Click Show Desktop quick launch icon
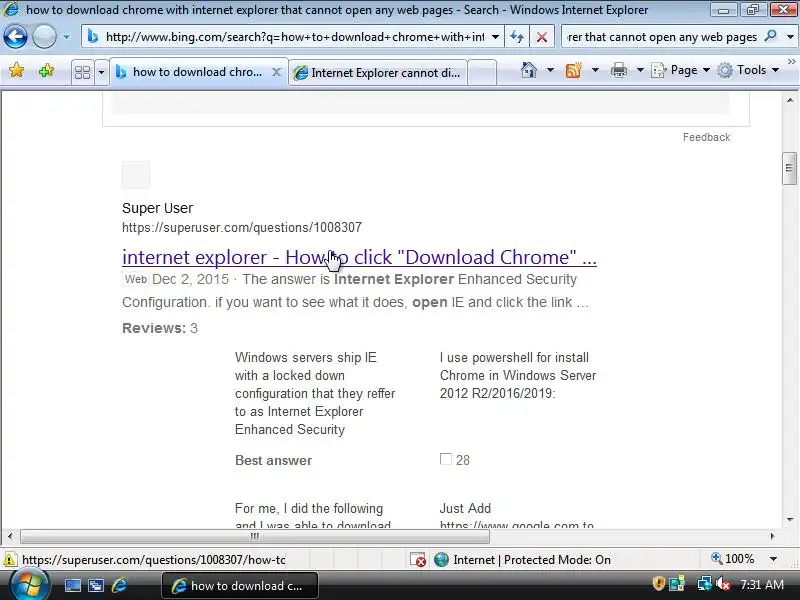The width and height of the screenshot is (800, 600). [72, 585]
